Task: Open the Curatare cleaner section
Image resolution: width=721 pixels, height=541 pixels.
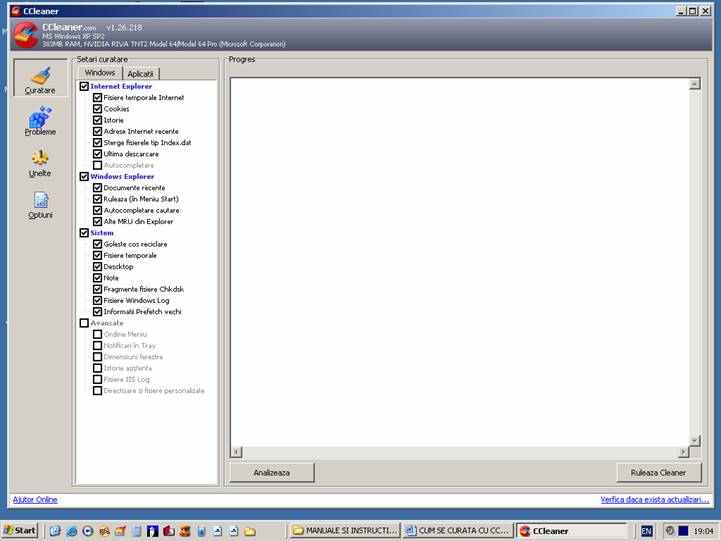Action: tap(40, 80)
